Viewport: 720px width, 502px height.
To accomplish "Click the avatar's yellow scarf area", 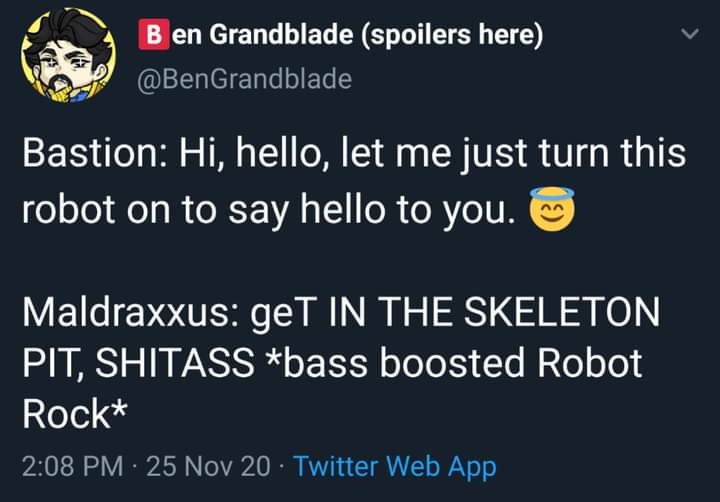I will (69, 92).
